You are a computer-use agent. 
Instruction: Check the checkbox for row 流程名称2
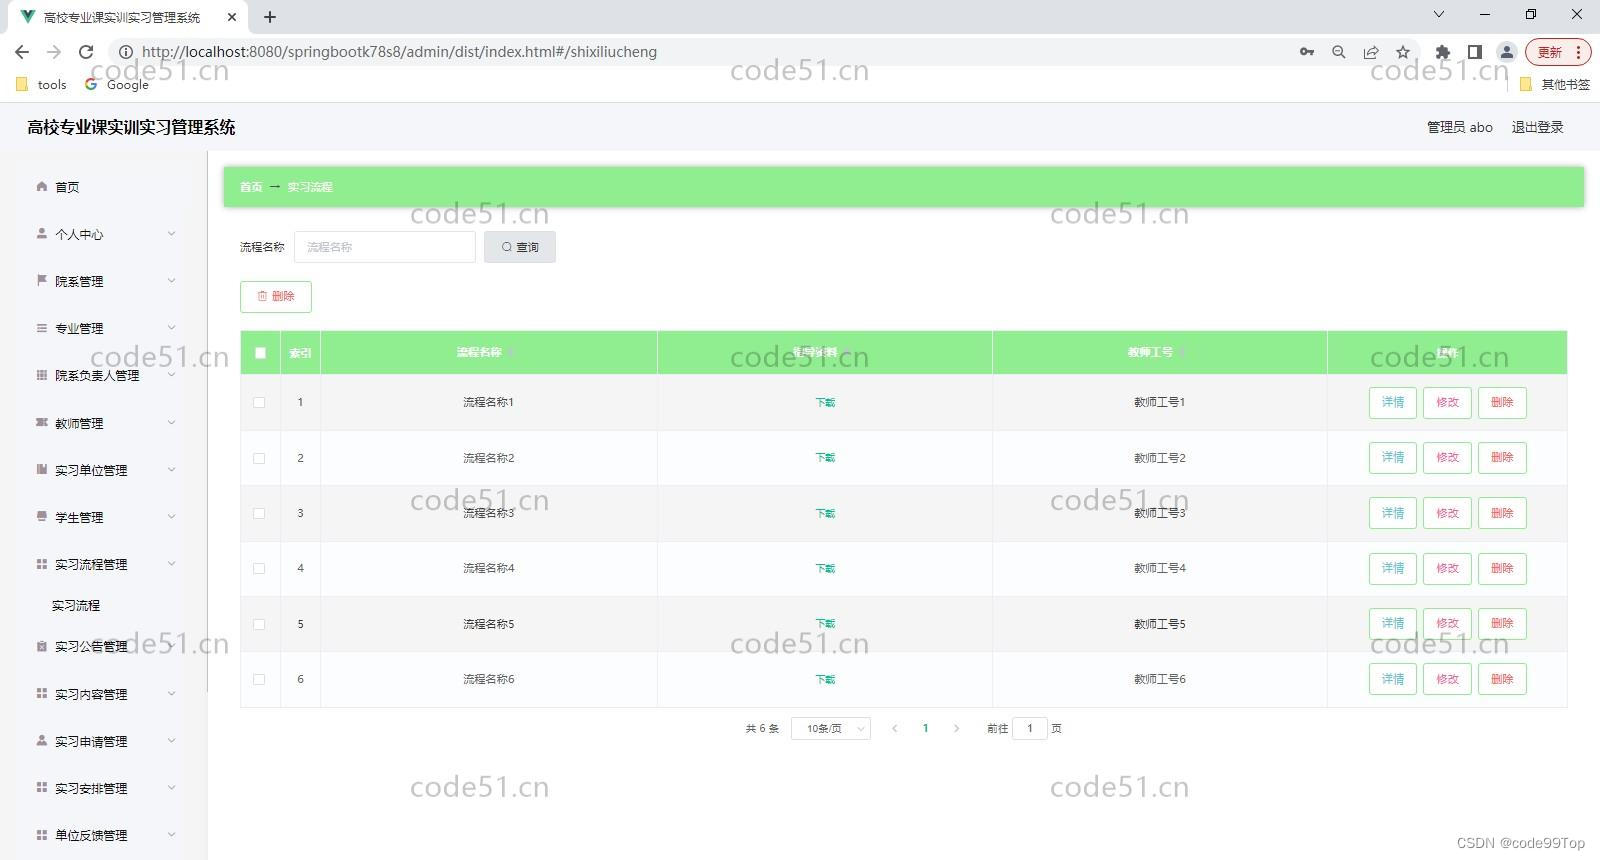(259, 458)
